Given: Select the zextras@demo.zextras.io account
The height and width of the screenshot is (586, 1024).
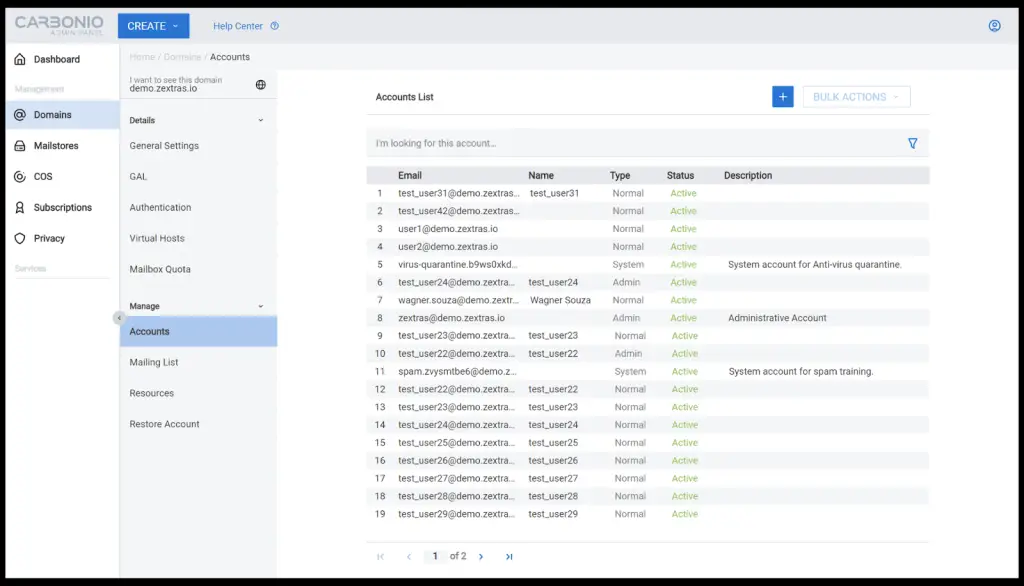Looking at the screenshot, I should (648, 318).
